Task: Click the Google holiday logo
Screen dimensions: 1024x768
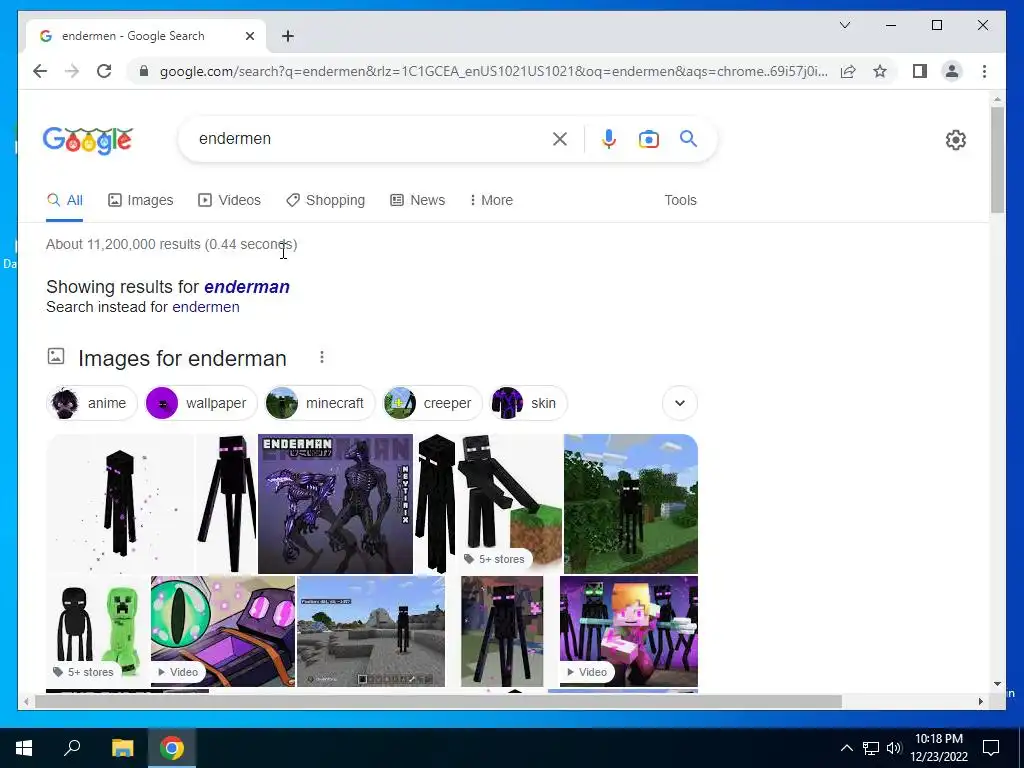Action: pyautogui.click(x=88, y=140)
